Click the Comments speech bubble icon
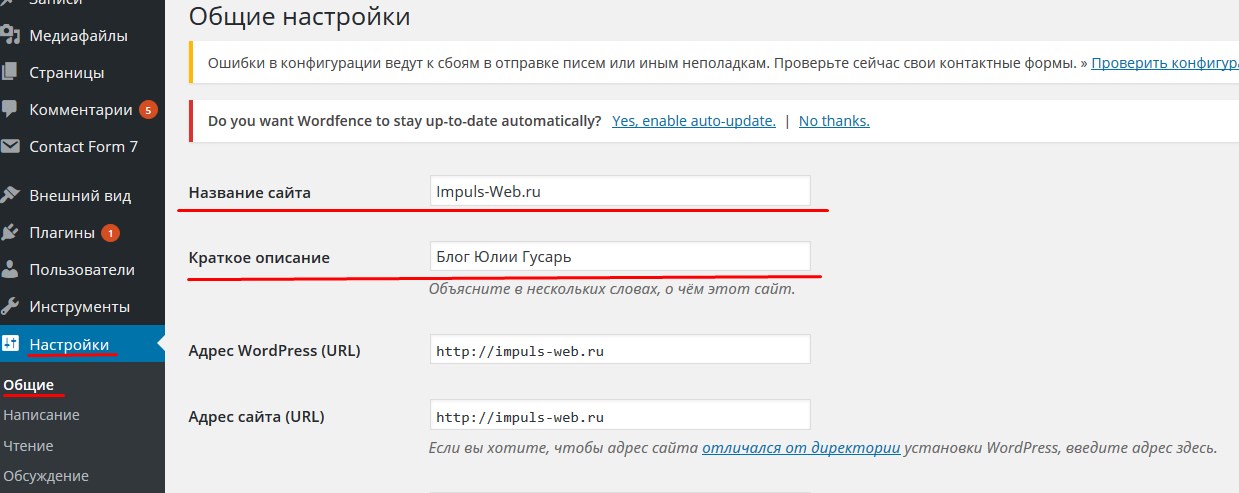The height and width of the screenshot is (493, 1239). (10, 109)
